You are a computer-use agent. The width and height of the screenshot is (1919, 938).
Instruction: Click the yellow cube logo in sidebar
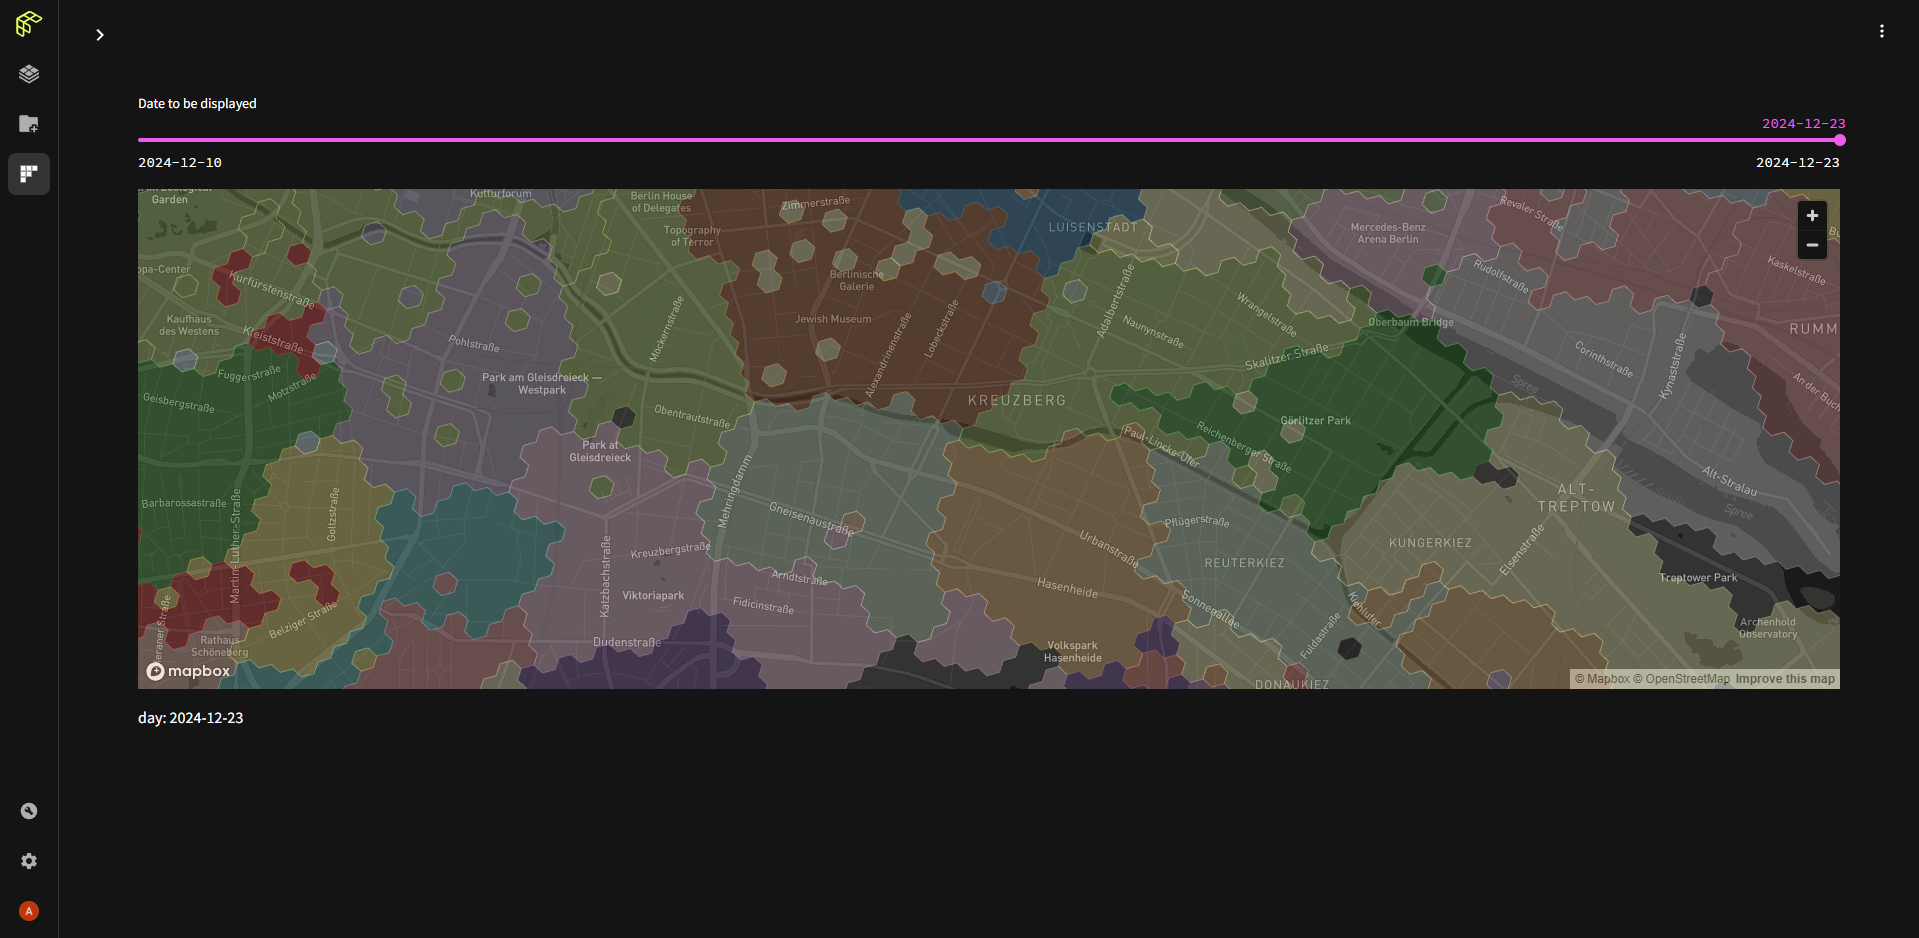coord(29,24)
